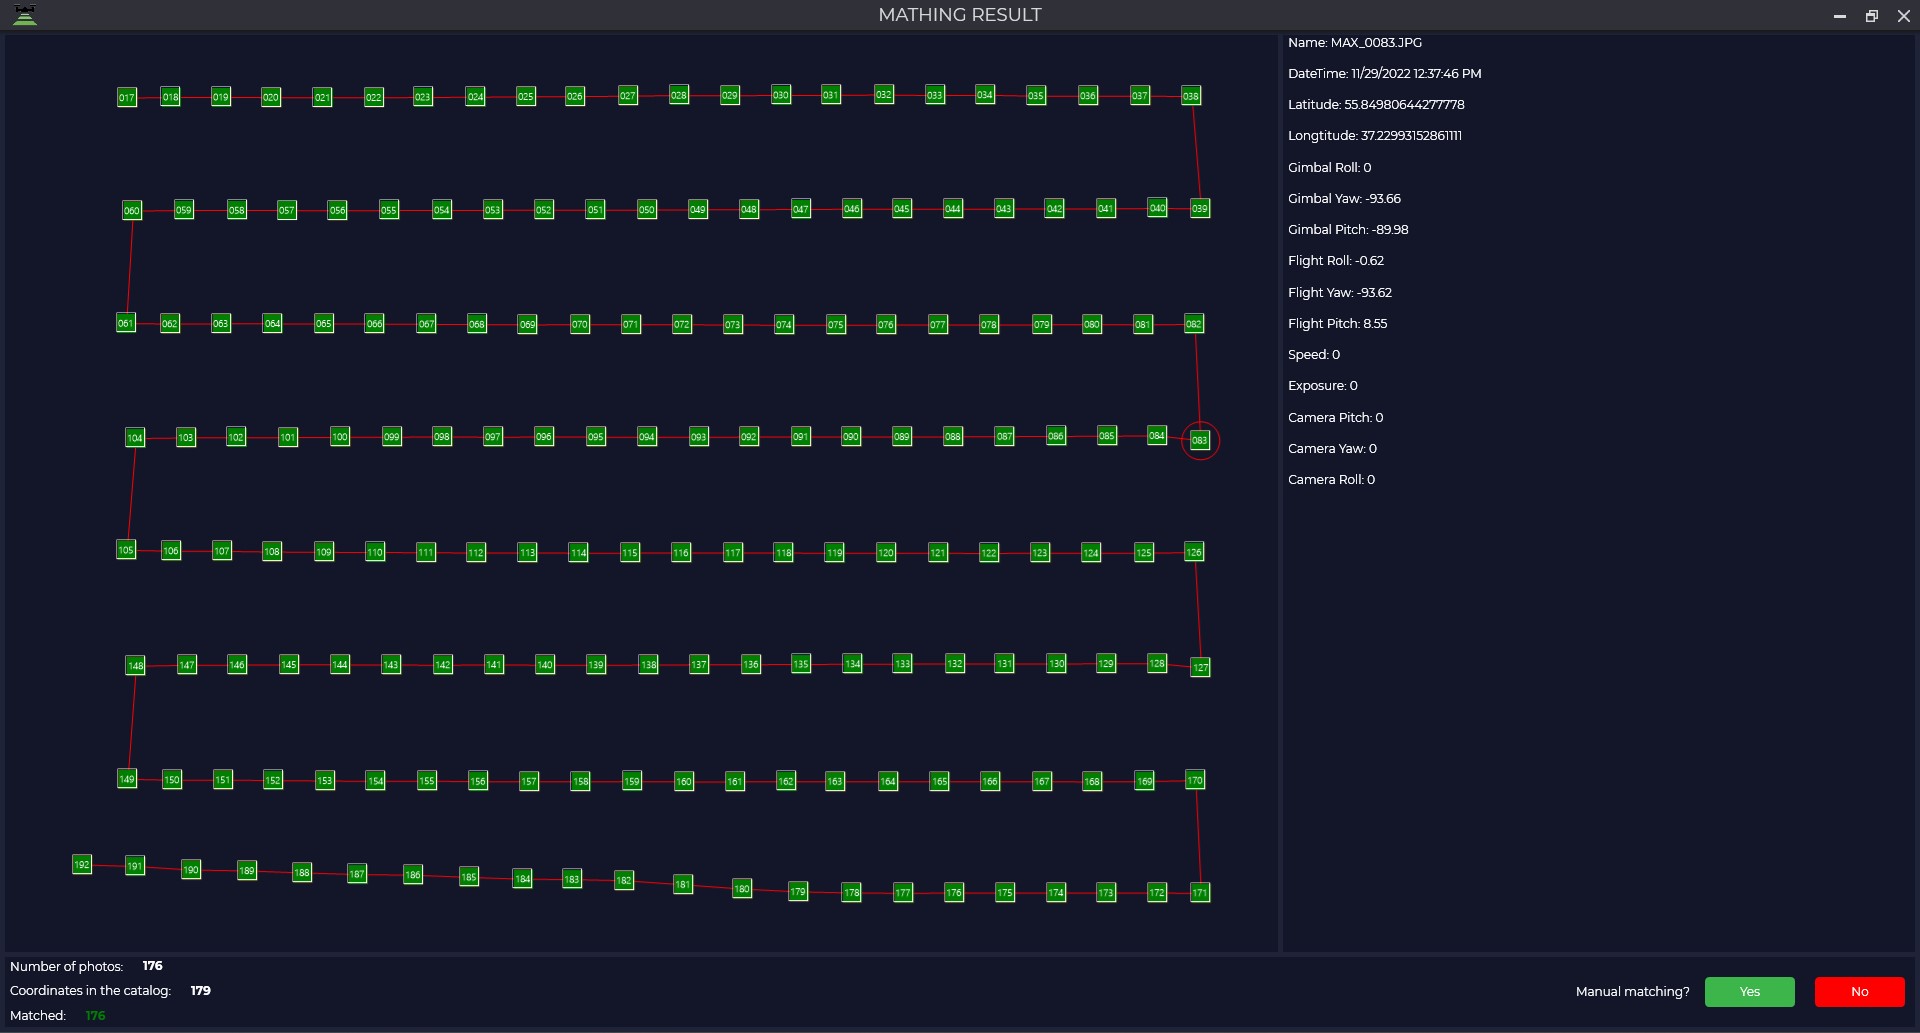Restore down the window
The image size is (1920, 1033).
point(1871,15)
